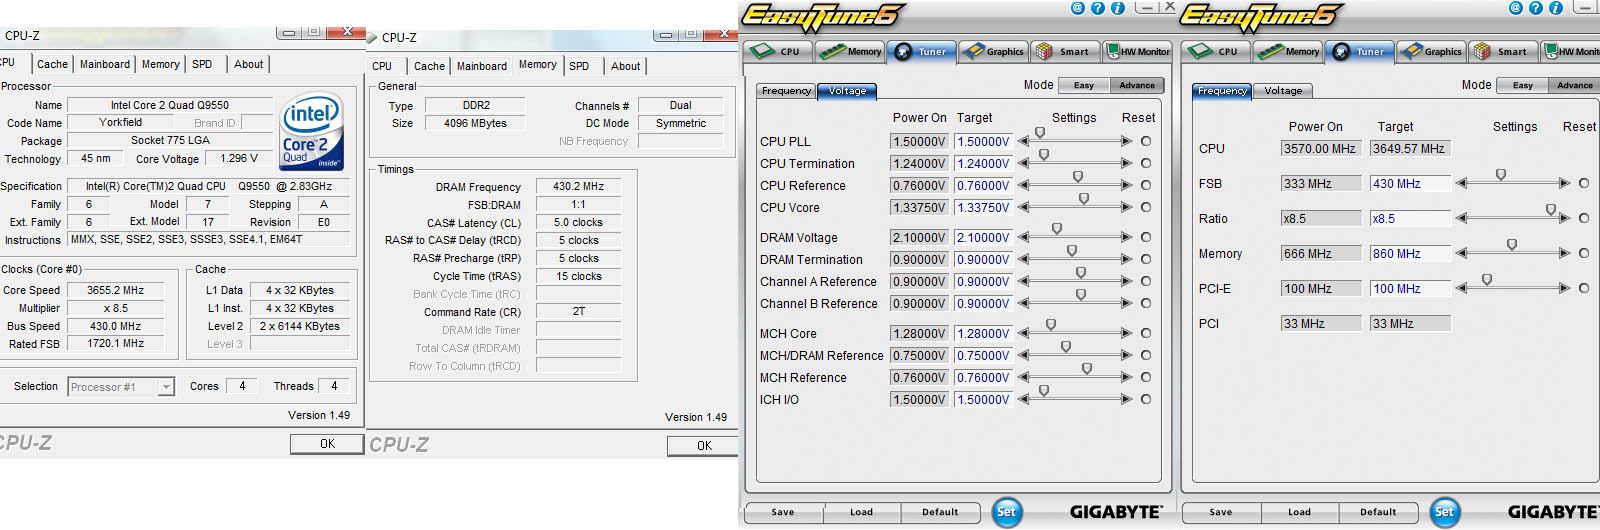Open the Memory tab in the Frequency EasyTune6 window
The height and width of the screenshot is (530, 1600).
(1289, 52)
